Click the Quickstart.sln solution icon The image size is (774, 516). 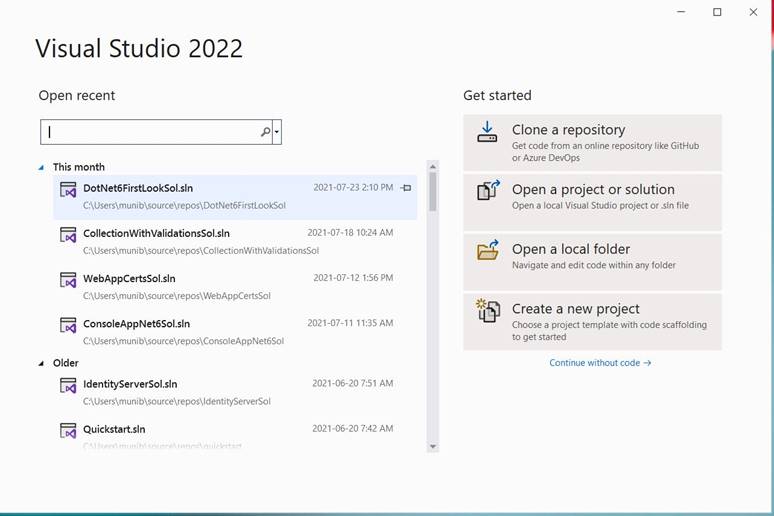pyautogui.click(x=68, y=431)
